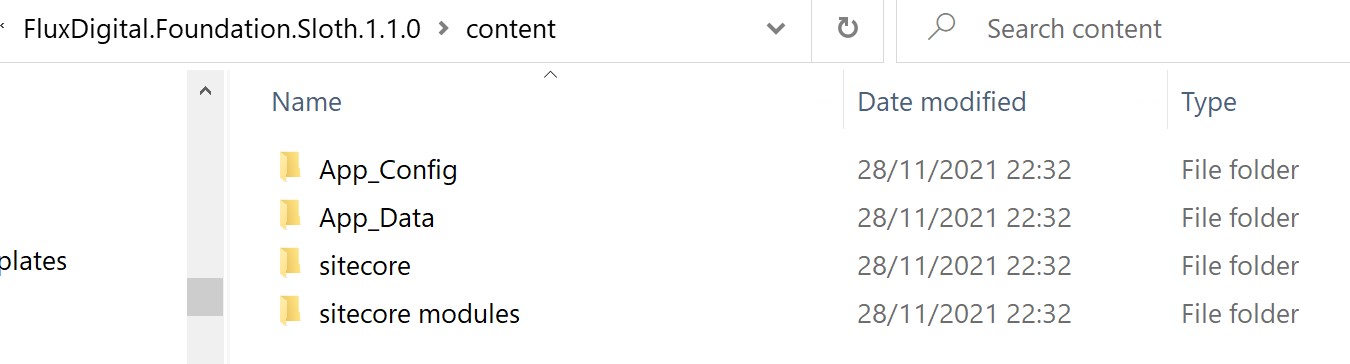This screenshot has width=1350, height=364.
Task: Click the App_Config folder icon
Action: 290,168
